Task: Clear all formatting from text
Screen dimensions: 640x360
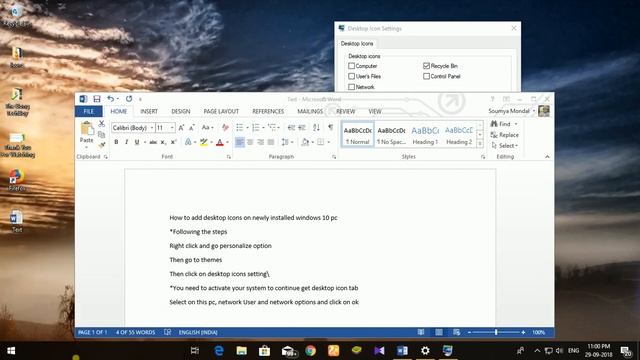Action: click(x=225, y=128)
